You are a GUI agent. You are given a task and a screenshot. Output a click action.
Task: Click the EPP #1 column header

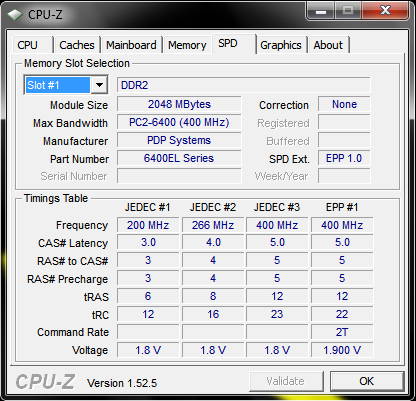[x=342, y=207]
